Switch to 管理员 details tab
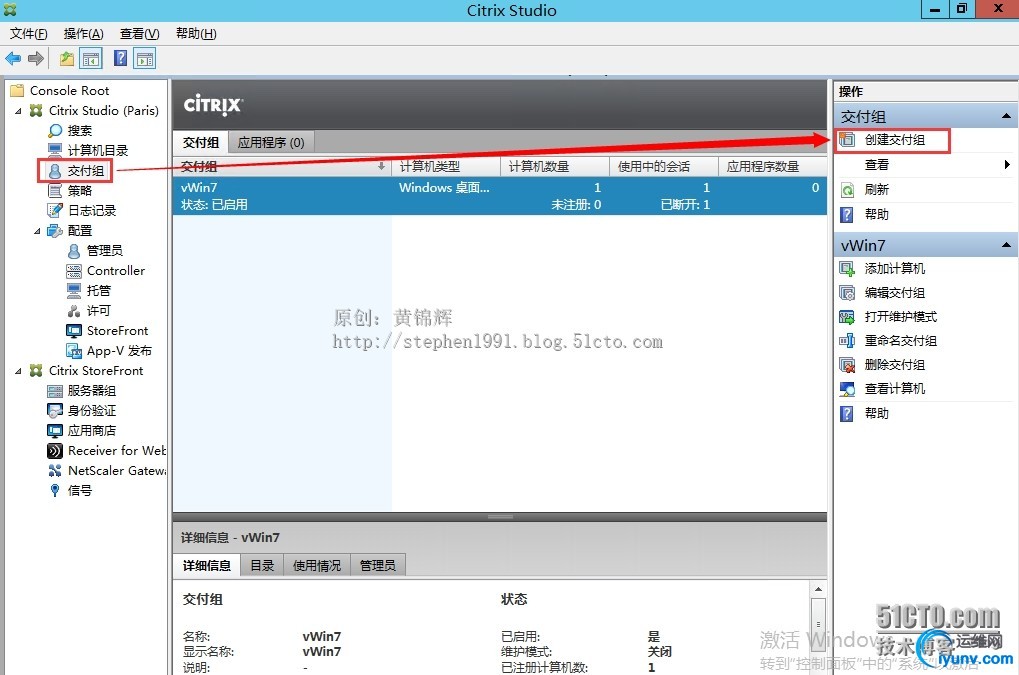The height and width of the screenshot is (675, 1019). click(378, 566)
